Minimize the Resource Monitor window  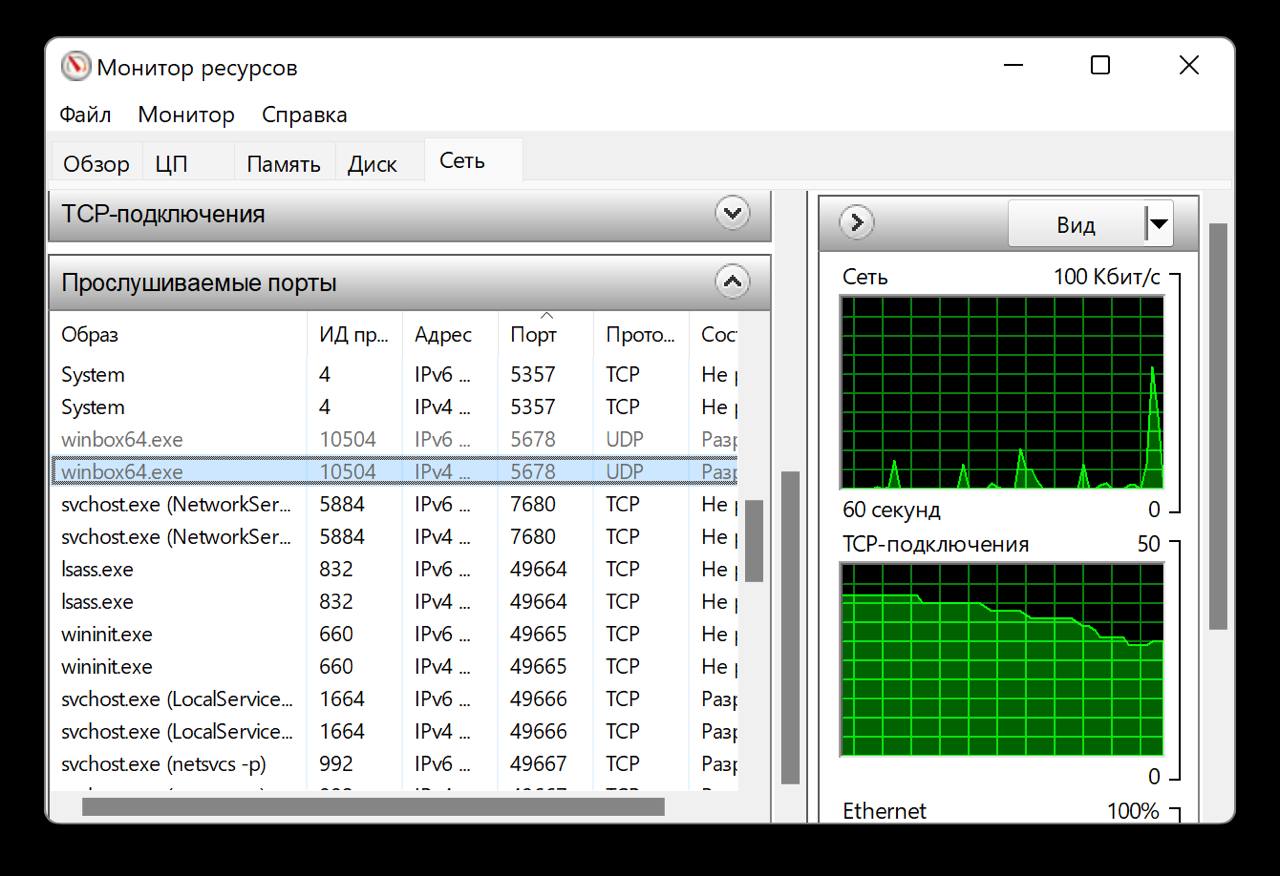(x=1013, y=66)
